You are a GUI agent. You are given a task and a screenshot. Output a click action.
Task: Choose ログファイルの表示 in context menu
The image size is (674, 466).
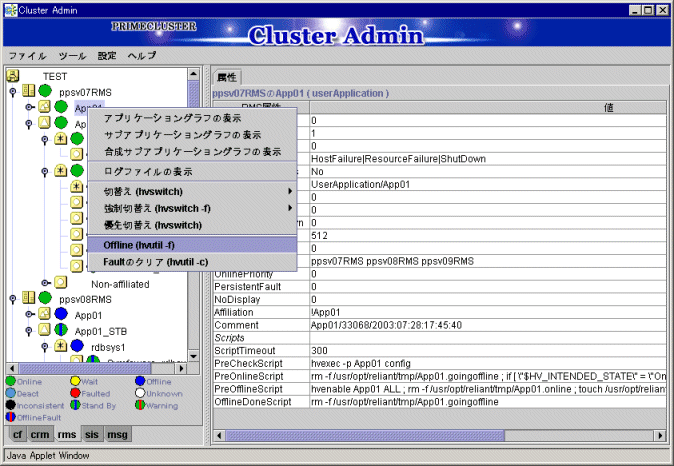(192, 172)
